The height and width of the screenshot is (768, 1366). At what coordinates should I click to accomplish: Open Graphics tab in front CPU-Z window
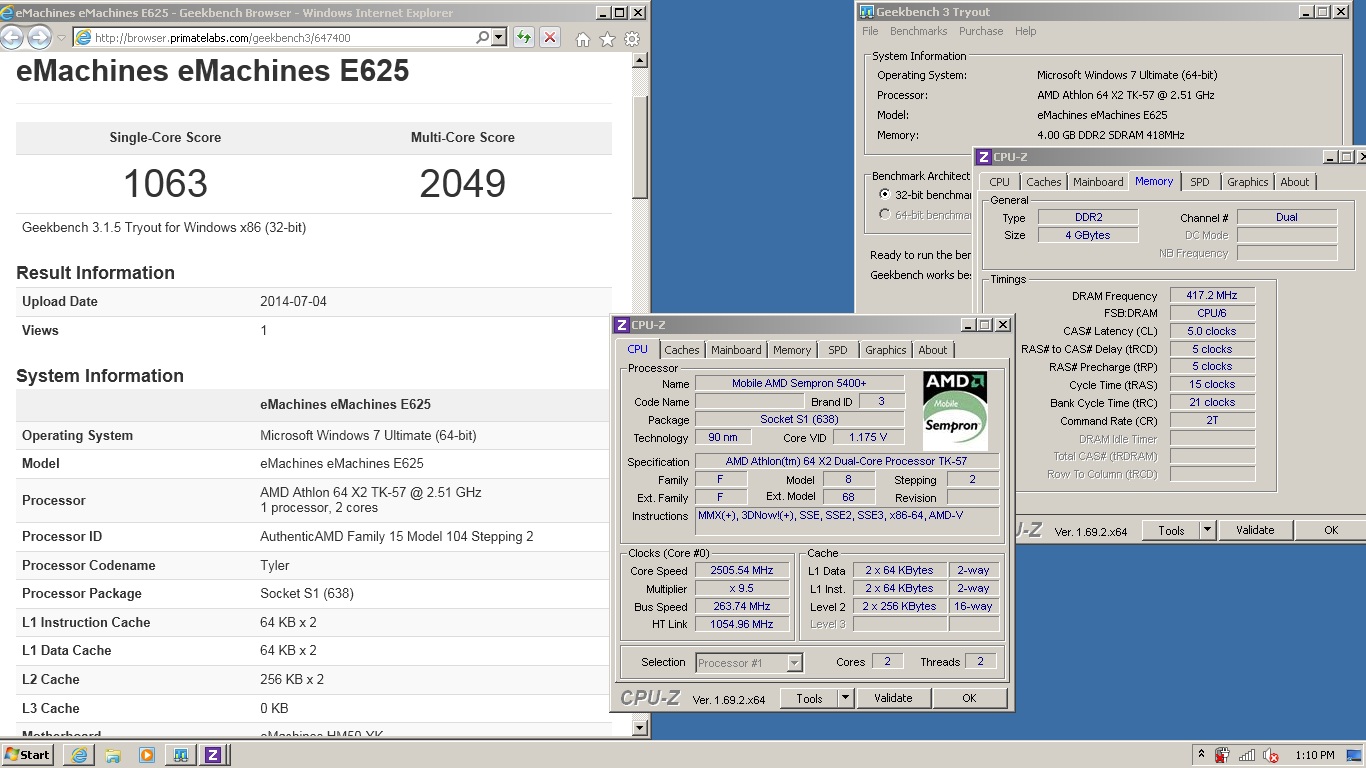(885, 350)
